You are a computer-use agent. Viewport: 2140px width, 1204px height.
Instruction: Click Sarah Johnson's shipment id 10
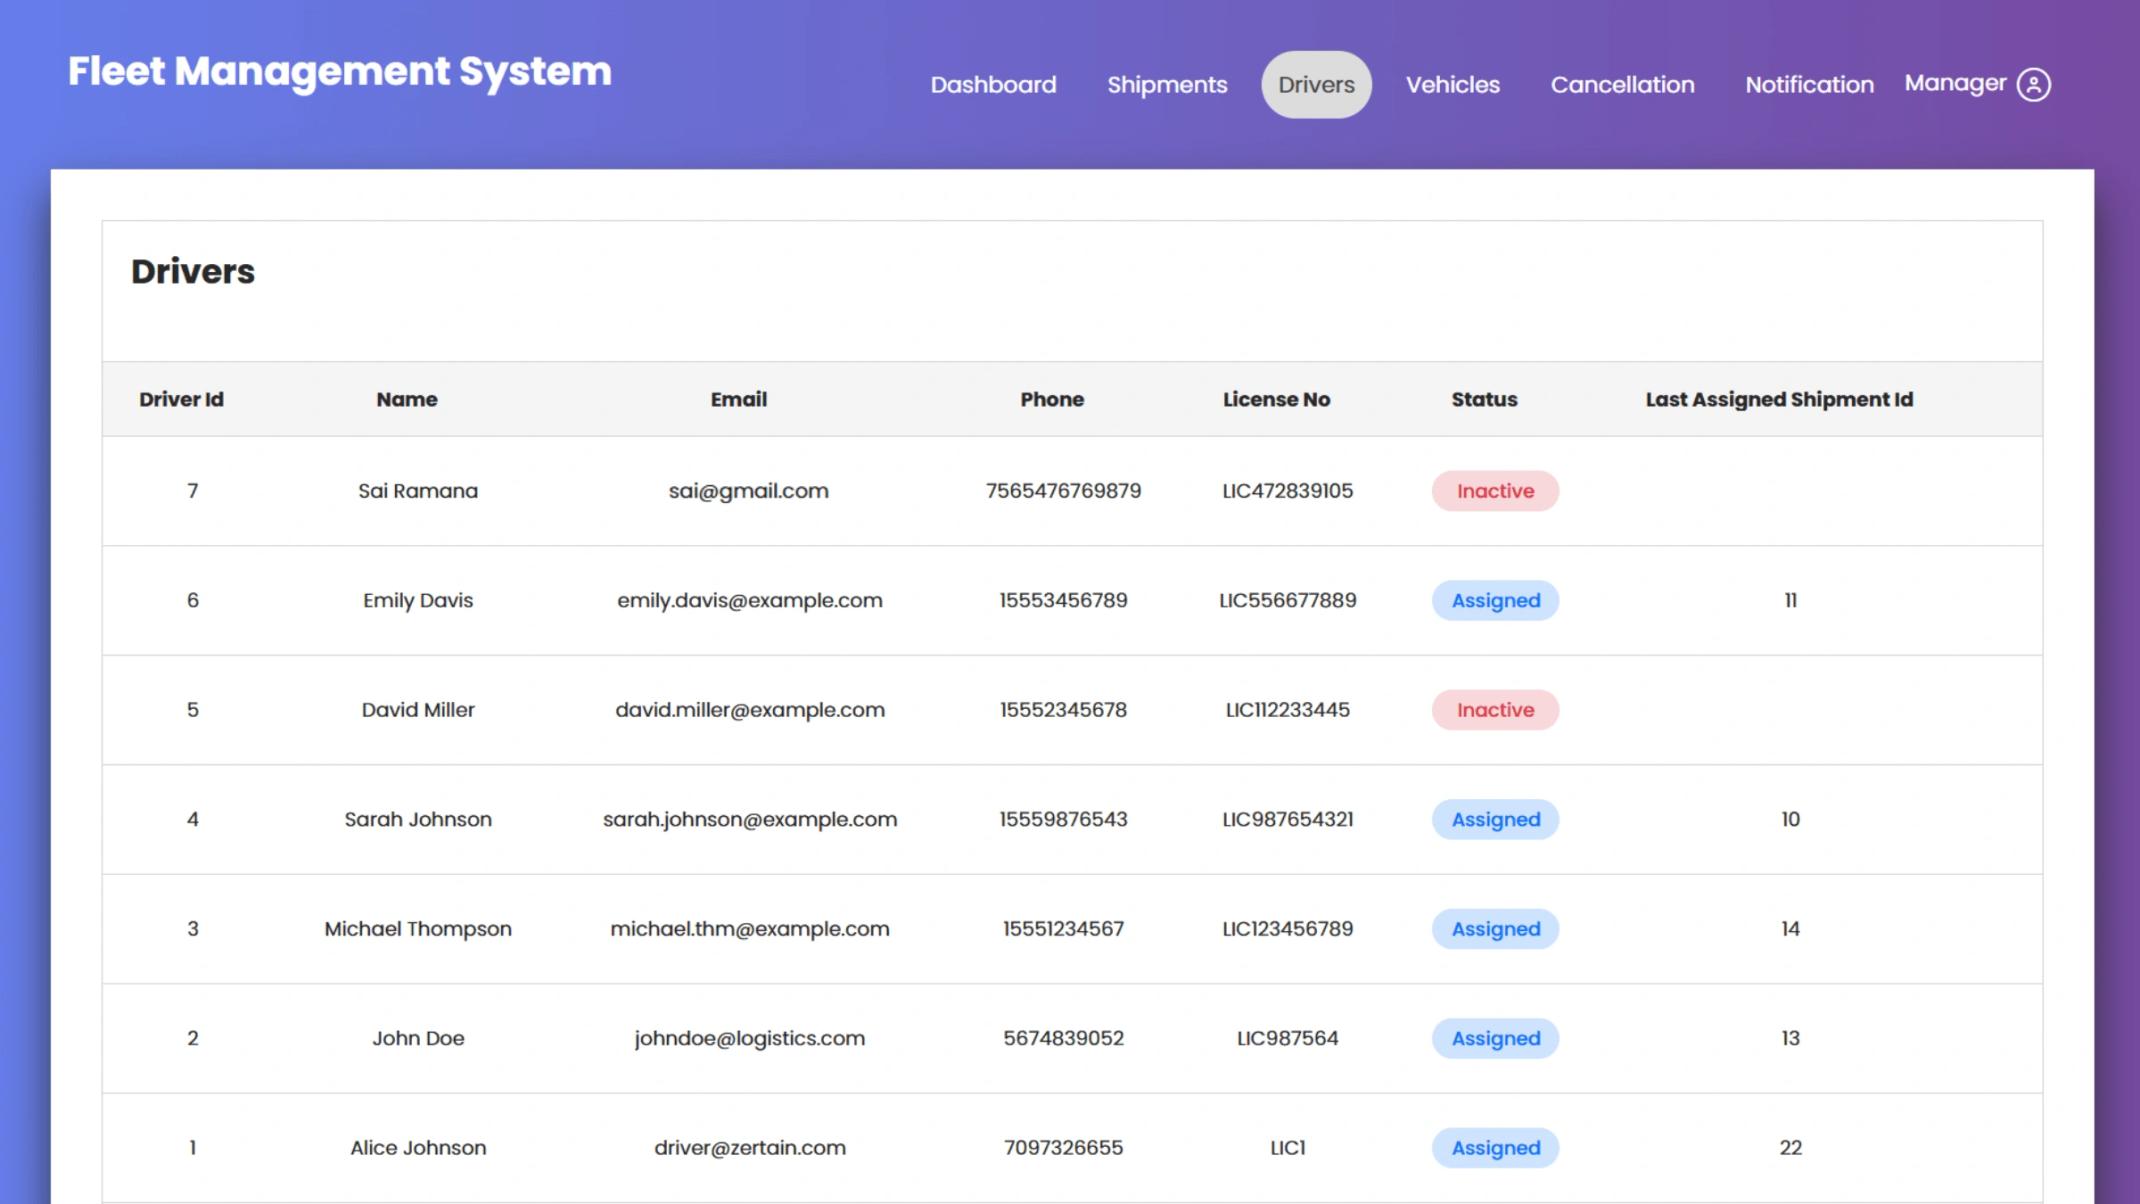(x=1790, y=819)
